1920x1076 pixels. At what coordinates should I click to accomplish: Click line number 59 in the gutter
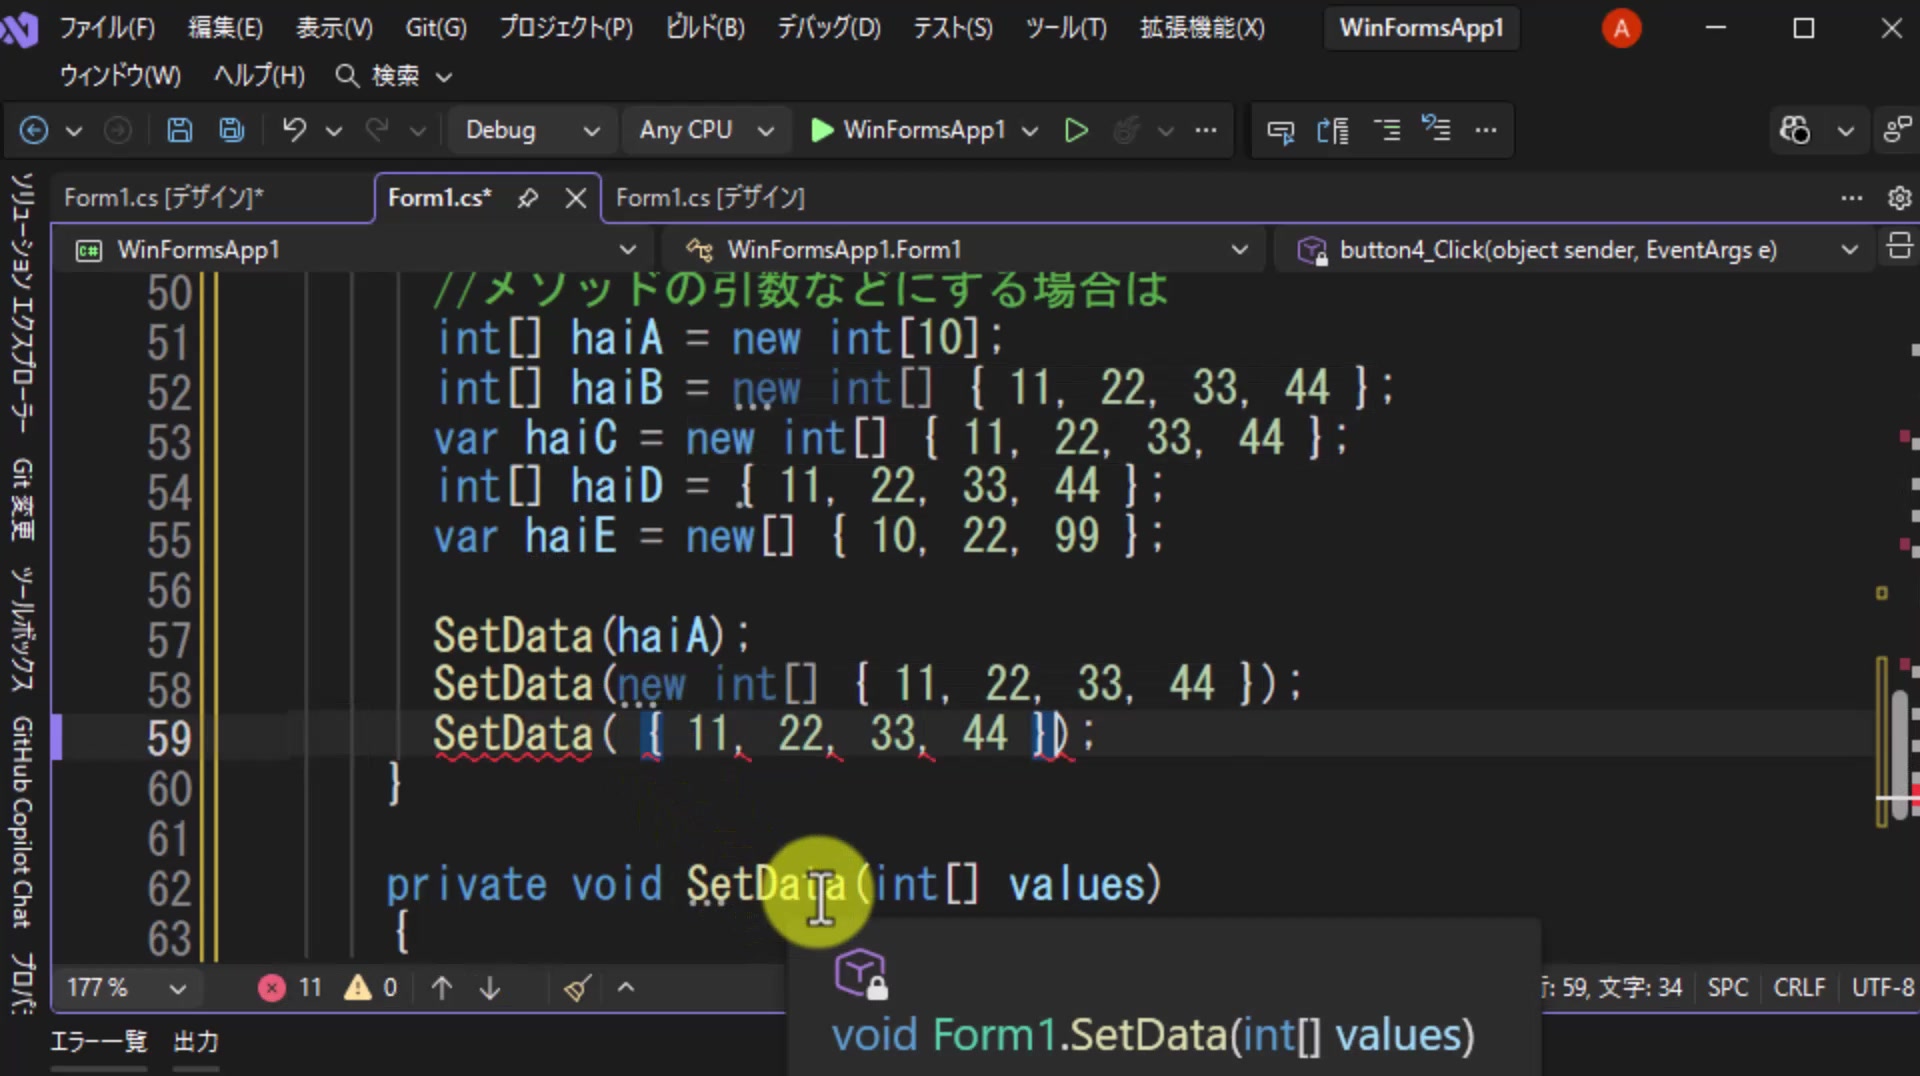click(x=168, y=738)
